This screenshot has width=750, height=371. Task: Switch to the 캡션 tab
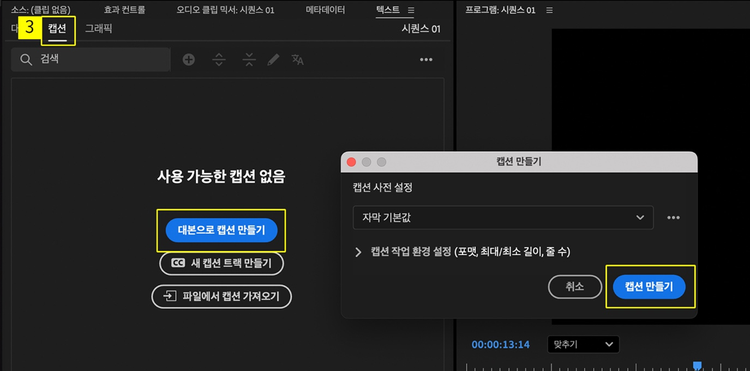[57, 29]
